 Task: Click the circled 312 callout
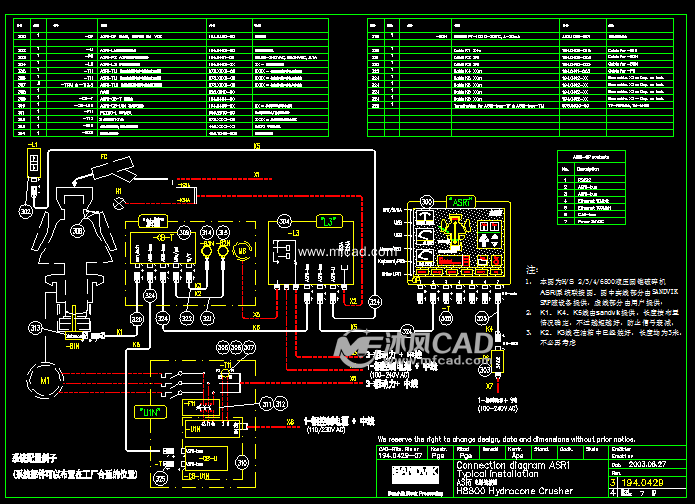[x=281, y=404]
